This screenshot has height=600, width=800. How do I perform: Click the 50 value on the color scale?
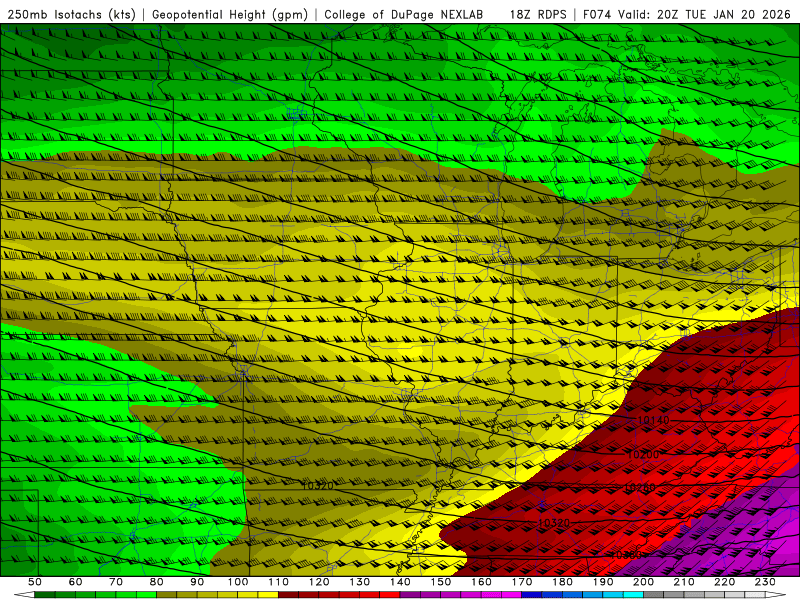(x=35, y=582)
